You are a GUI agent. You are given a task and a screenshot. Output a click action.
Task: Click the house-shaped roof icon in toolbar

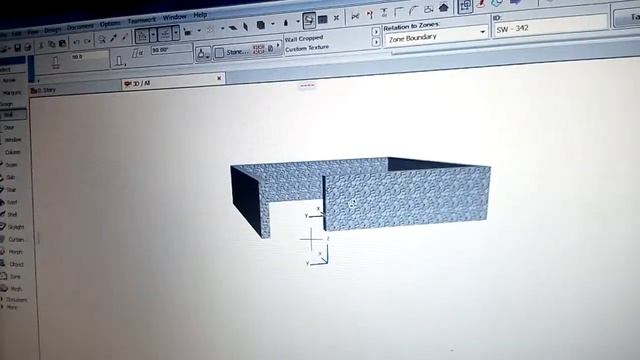[444, 7]
